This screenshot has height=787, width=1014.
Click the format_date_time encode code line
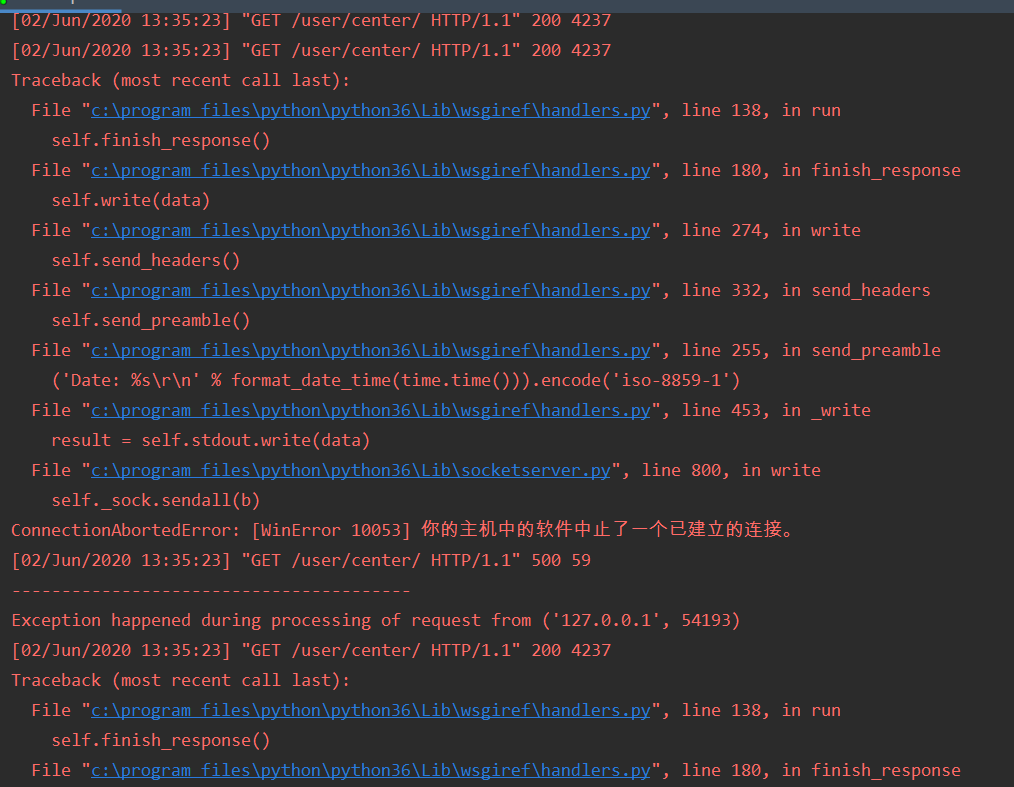point(395,380)
